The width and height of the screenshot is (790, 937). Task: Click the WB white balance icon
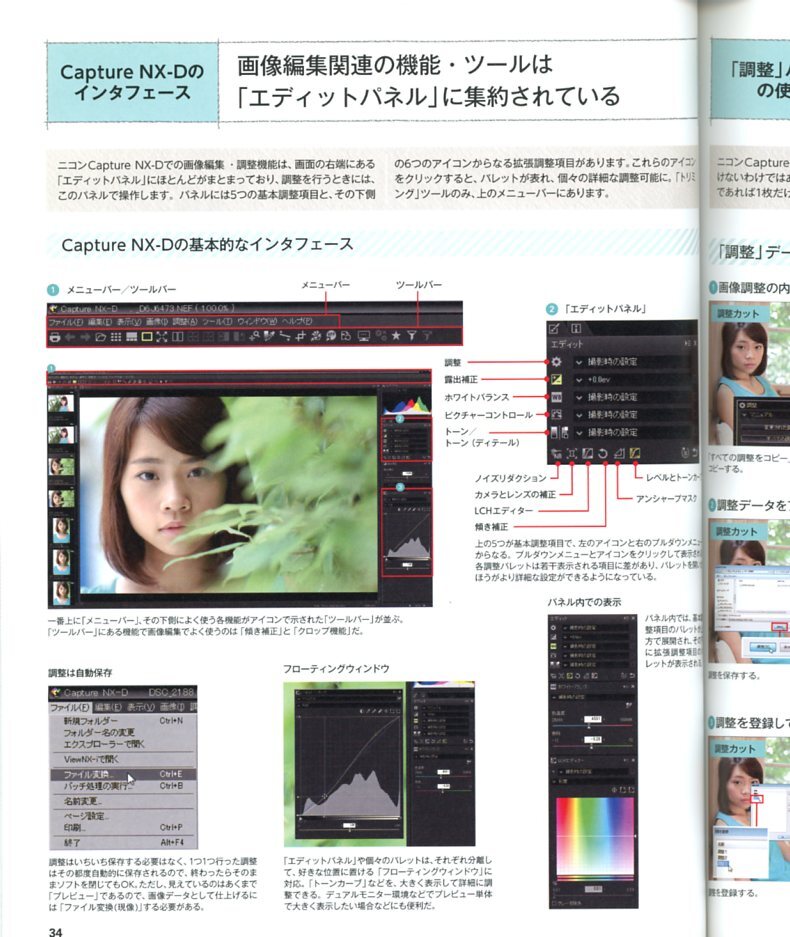point(556,397)
